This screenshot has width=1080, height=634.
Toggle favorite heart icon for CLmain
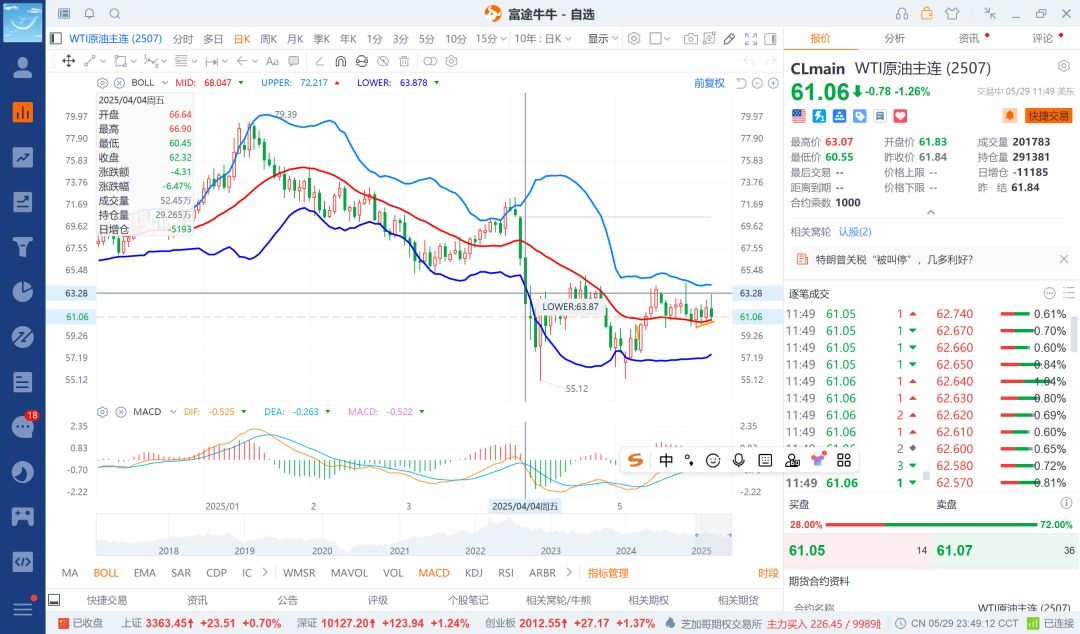point(900,116)
